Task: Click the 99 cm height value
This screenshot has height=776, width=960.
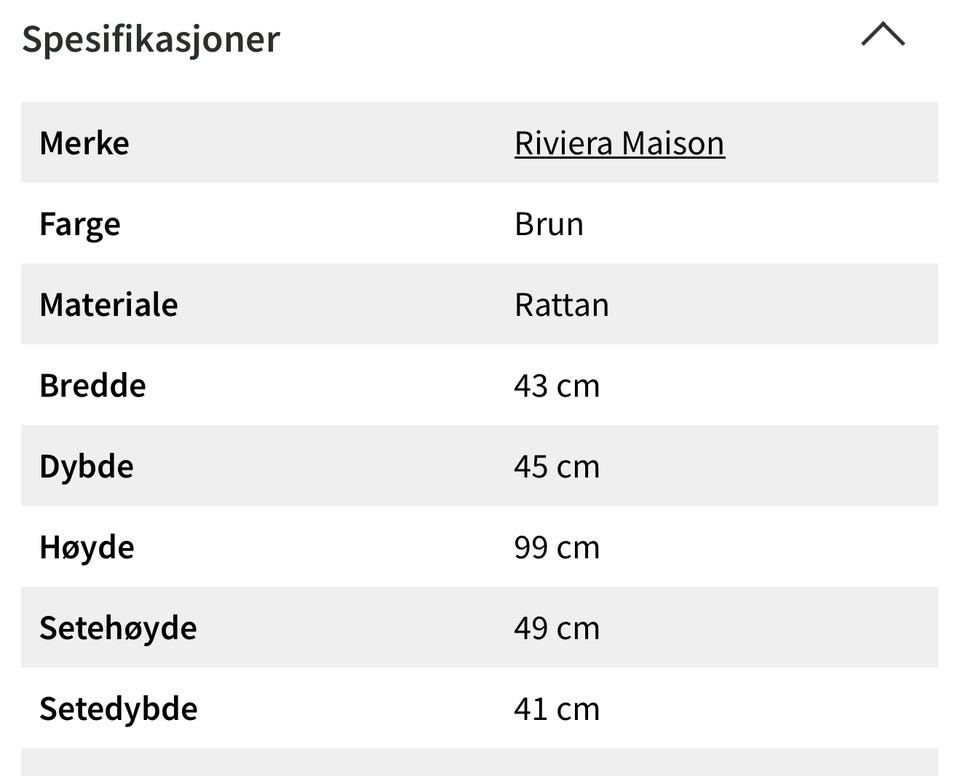Action: pyautogui.click(x=557, y=548)
